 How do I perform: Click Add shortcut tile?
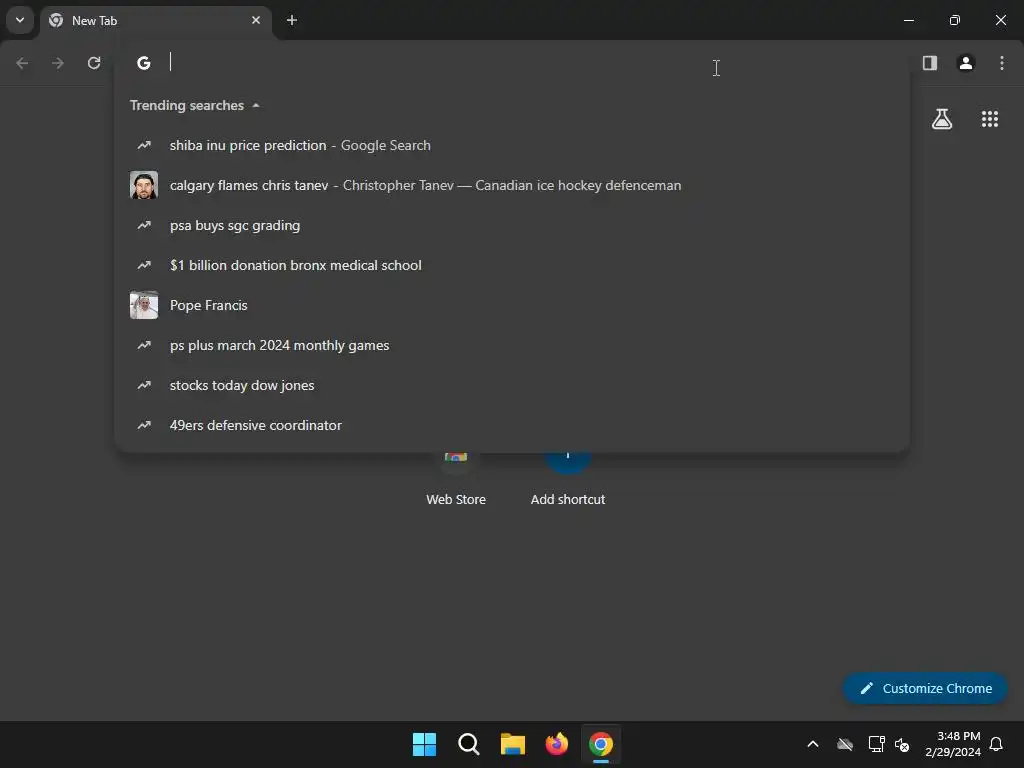click(x=568, y=480)
